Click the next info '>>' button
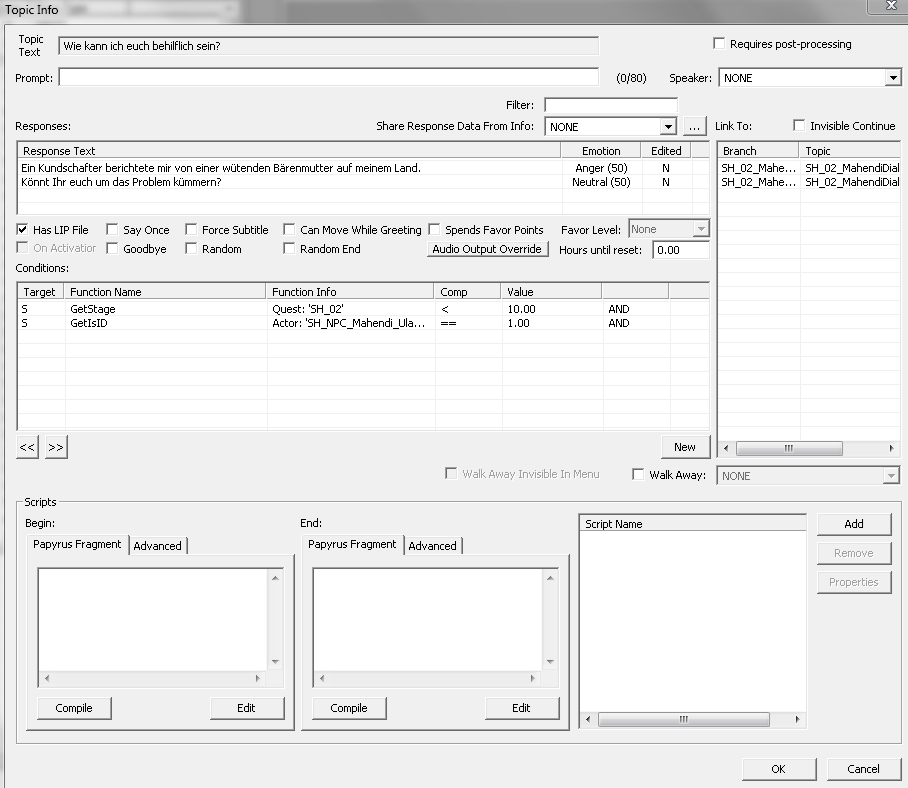The width and height of the screenshot is (908, 788). [x=56, y=448]
